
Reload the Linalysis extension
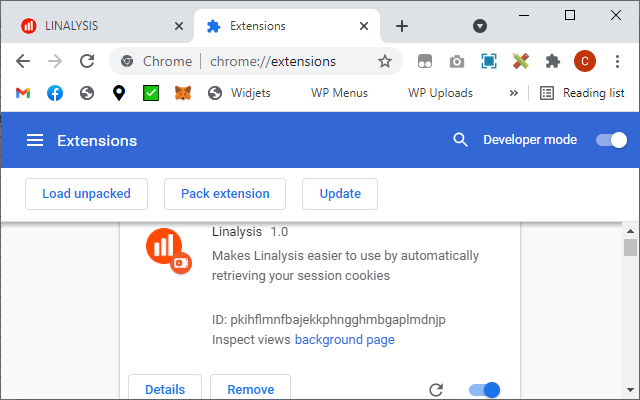point(436,390)
